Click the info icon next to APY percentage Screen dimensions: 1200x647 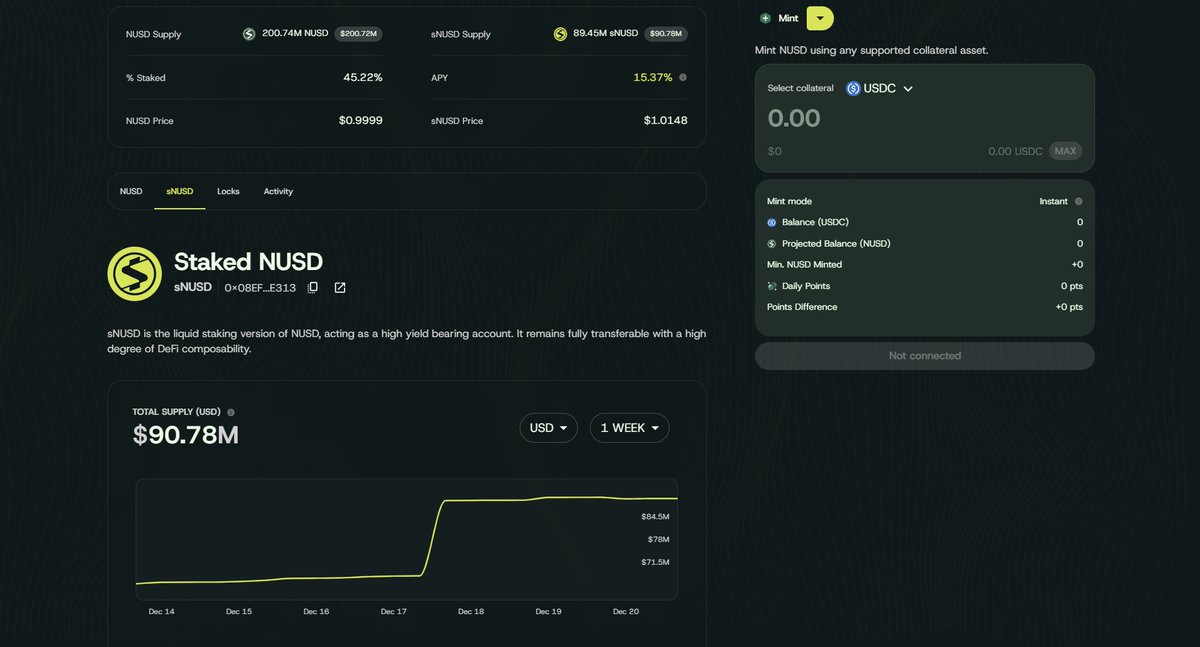(681, 76)
